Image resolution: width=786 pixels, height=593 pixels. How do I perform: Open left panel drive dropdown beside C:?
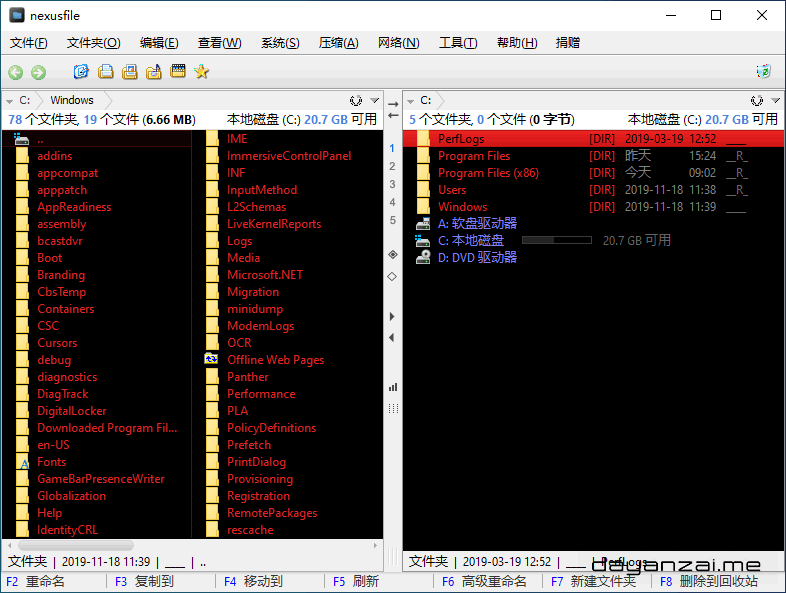point(9,101)
